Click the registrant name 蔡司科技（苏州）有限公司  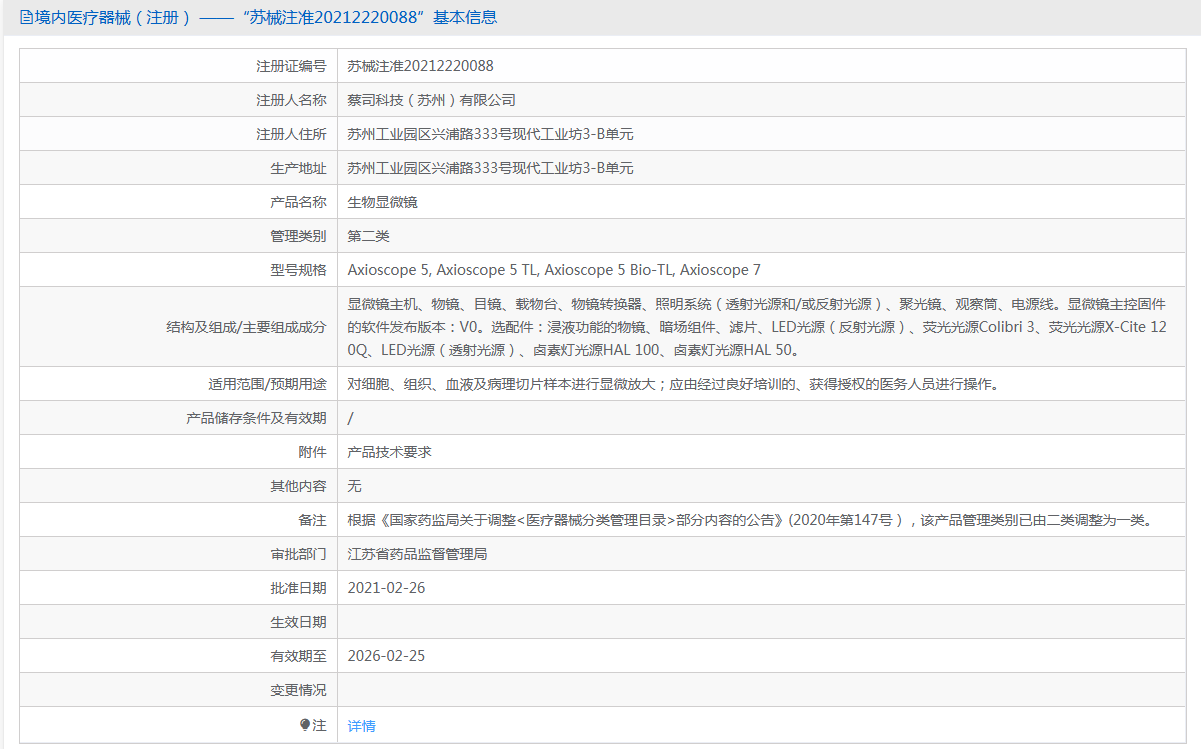431,100
